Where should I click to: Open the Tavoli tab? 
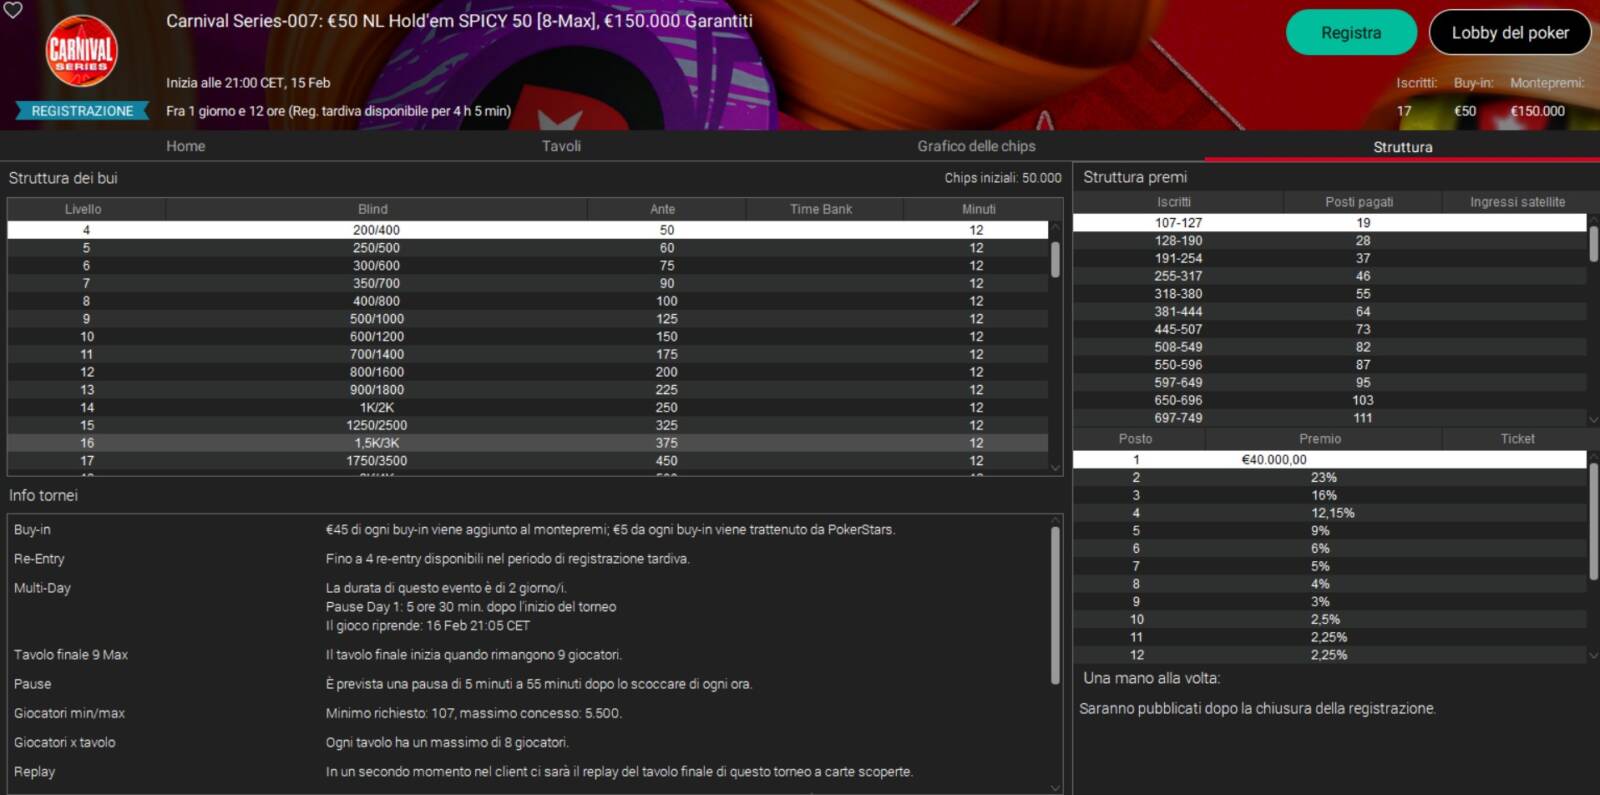(561, 146)
